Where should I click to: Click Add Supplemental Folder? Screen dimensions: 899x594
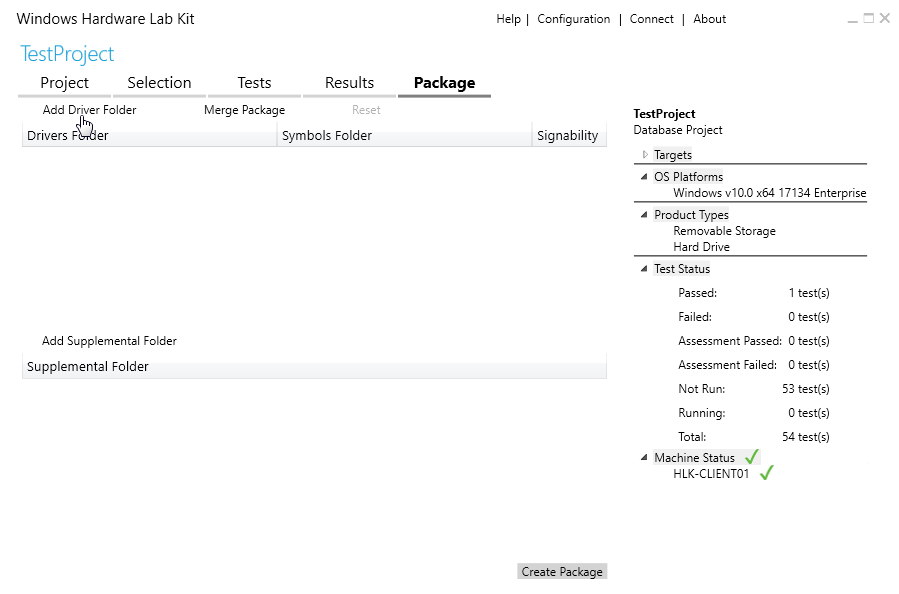point(109,341)
